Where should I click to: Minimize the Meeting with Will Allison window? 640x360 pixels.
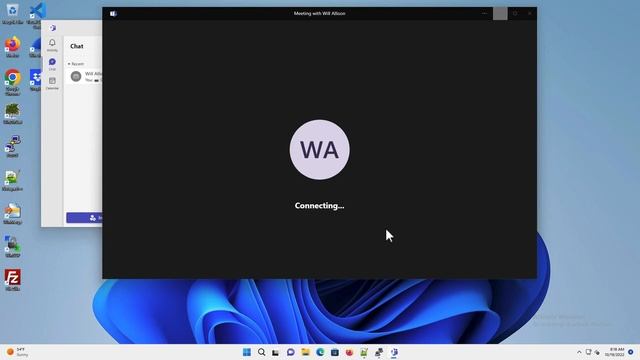click(484, 13)
